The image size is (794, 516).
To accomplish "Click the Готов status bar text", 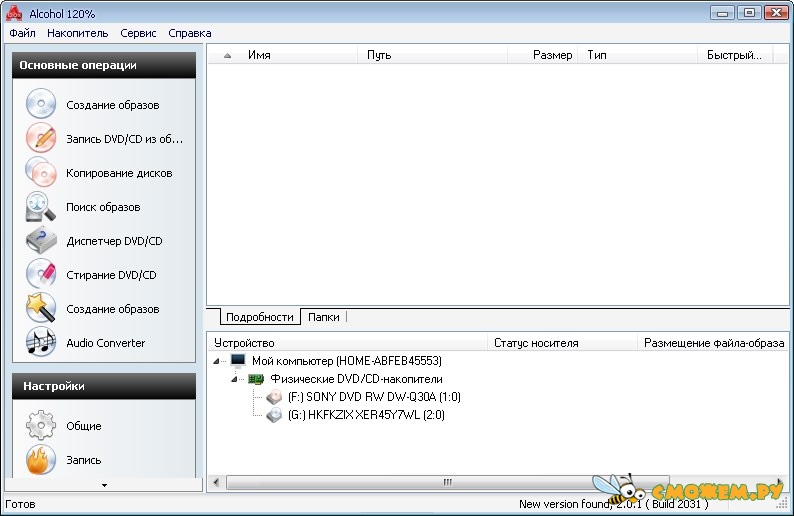I will [x=20, y=504].
